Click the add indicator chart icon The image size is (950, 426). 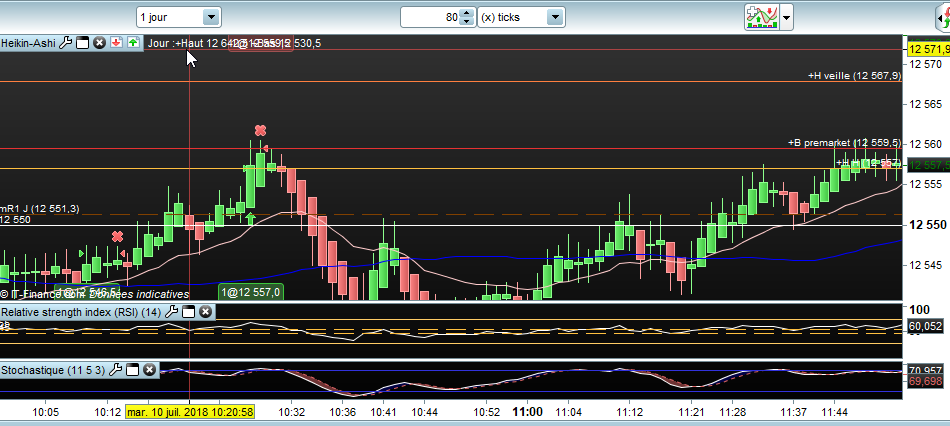[762, 18]
